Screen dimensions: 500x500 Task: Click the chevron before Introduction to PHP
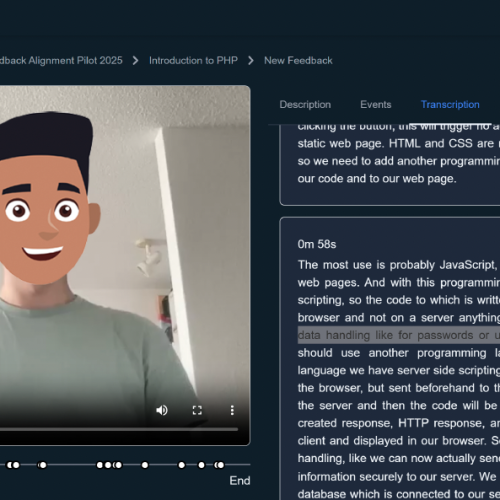click(135, 61)
